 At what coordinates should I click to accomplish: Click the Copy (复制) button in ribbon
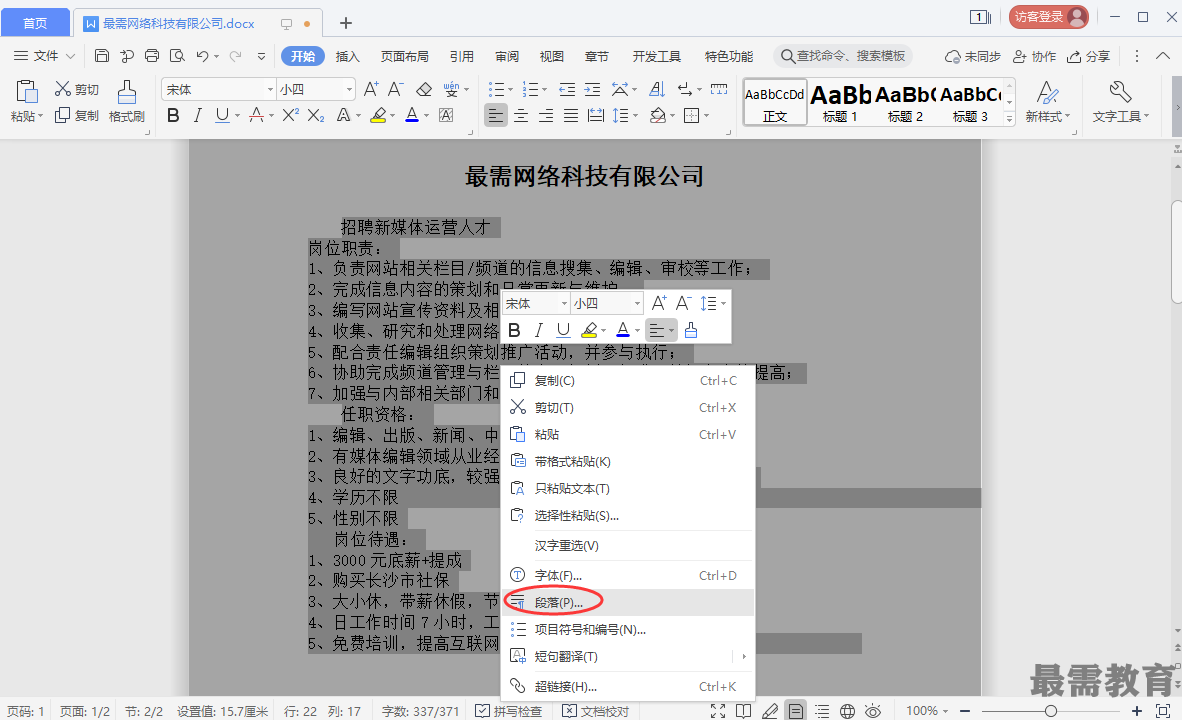click(x=77, y=115)
